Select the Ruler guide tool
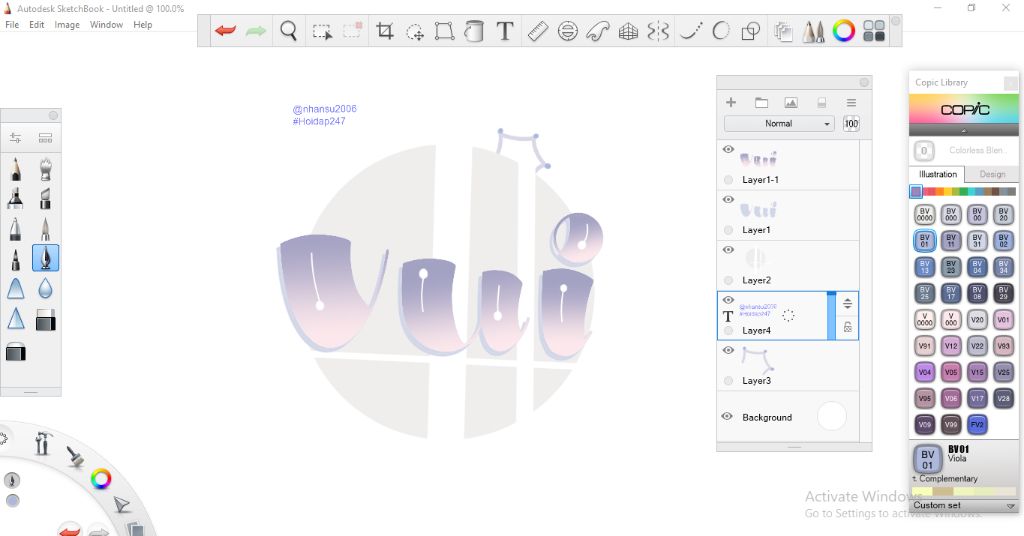The height and width of the screenshot is (536, 1024). 537,31
